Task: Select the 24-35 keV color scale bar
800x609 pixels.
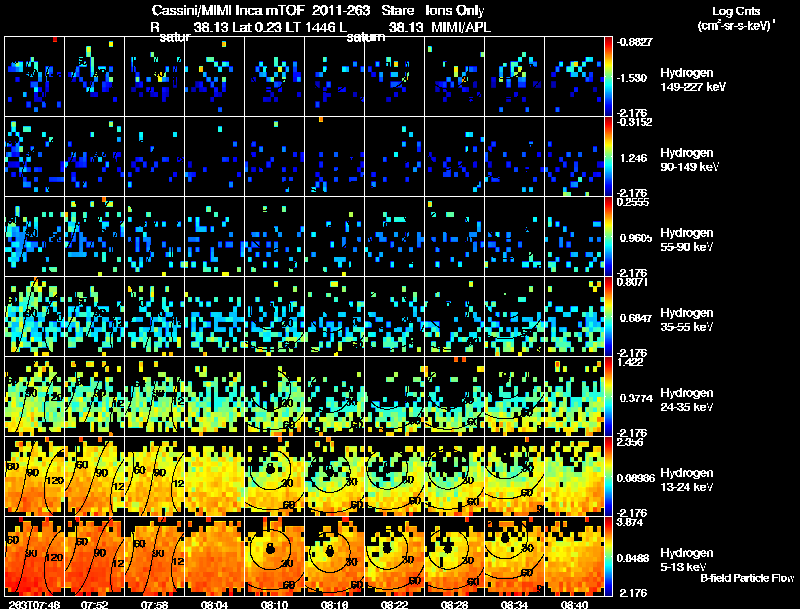Action: pyautogui.click(x=610, y=396)
